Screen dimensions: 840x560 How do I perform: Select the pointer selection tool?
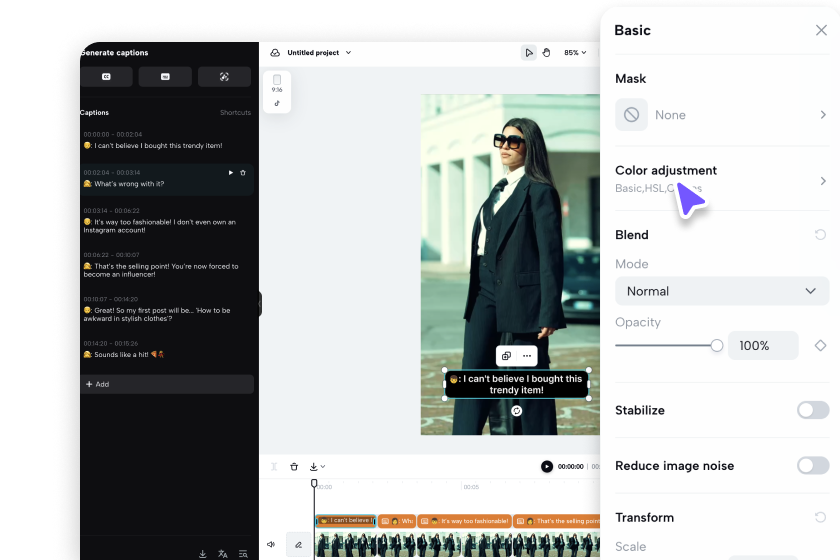click(528, 53)
